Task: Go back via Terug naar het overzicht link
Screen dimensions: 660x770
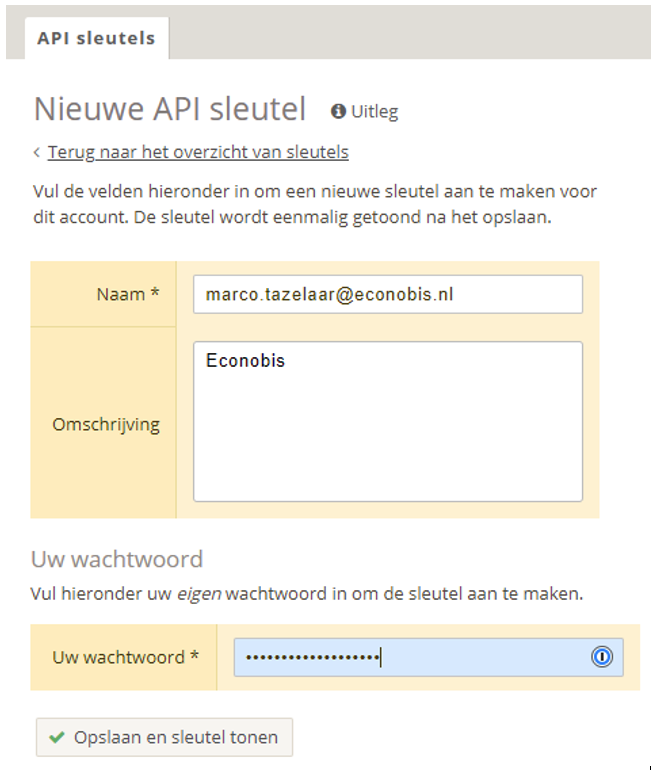Action: click(198, 152)
